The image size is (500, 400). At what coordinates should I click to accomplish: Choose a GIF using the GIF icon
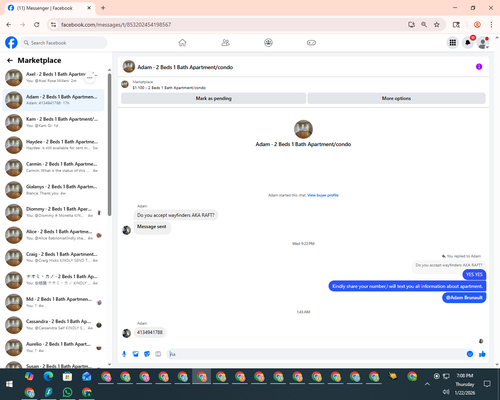point(158,354)
